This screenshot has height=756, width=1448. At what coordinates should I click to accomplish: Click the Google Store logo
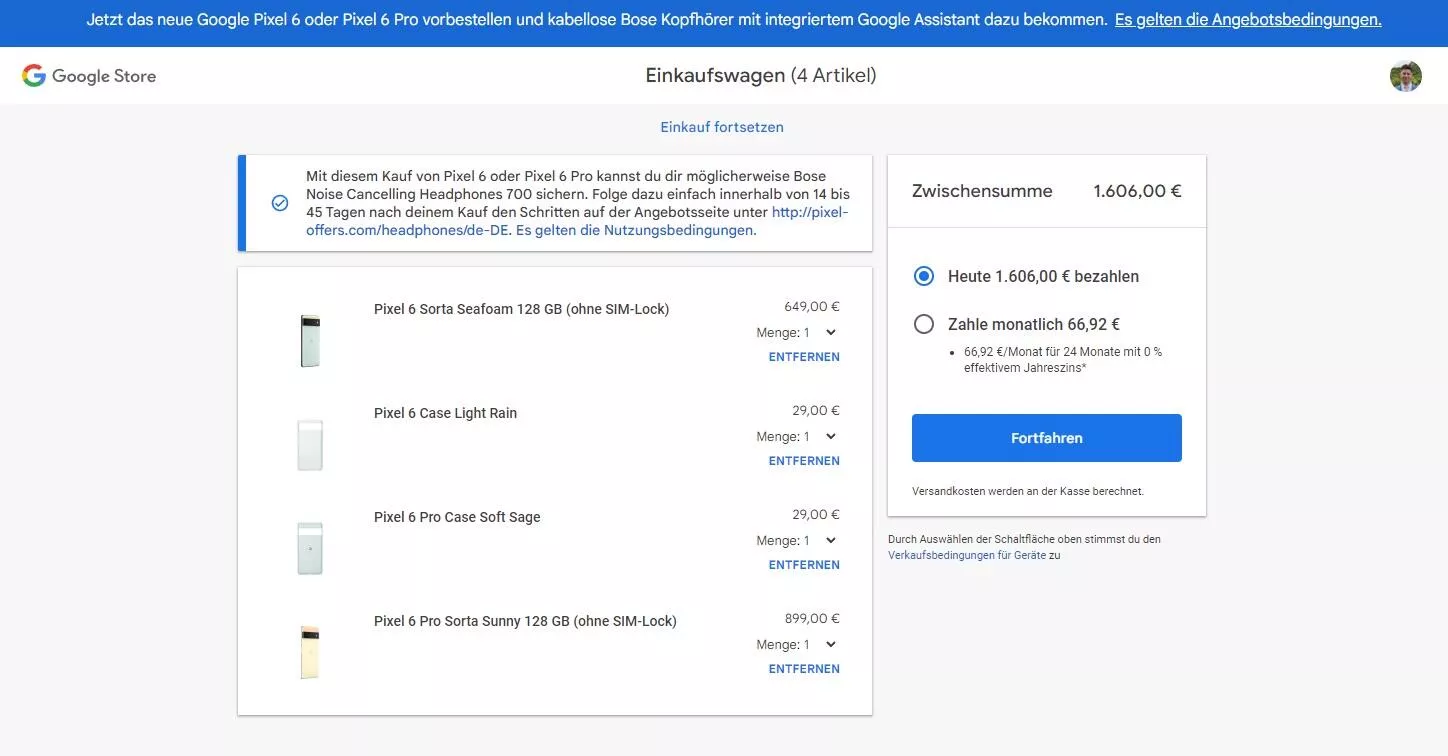[89, 76]
